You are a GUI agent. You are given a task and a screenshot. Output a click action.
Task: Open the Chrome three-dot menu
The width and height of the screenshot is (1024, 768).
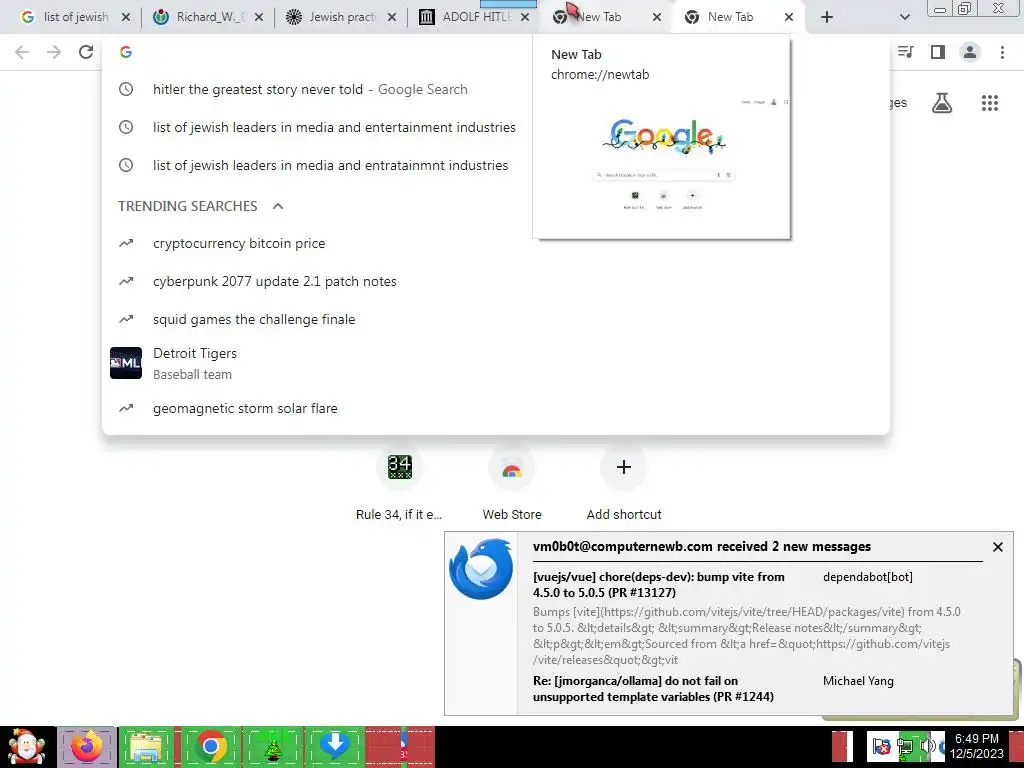(x=1002, y=52)
